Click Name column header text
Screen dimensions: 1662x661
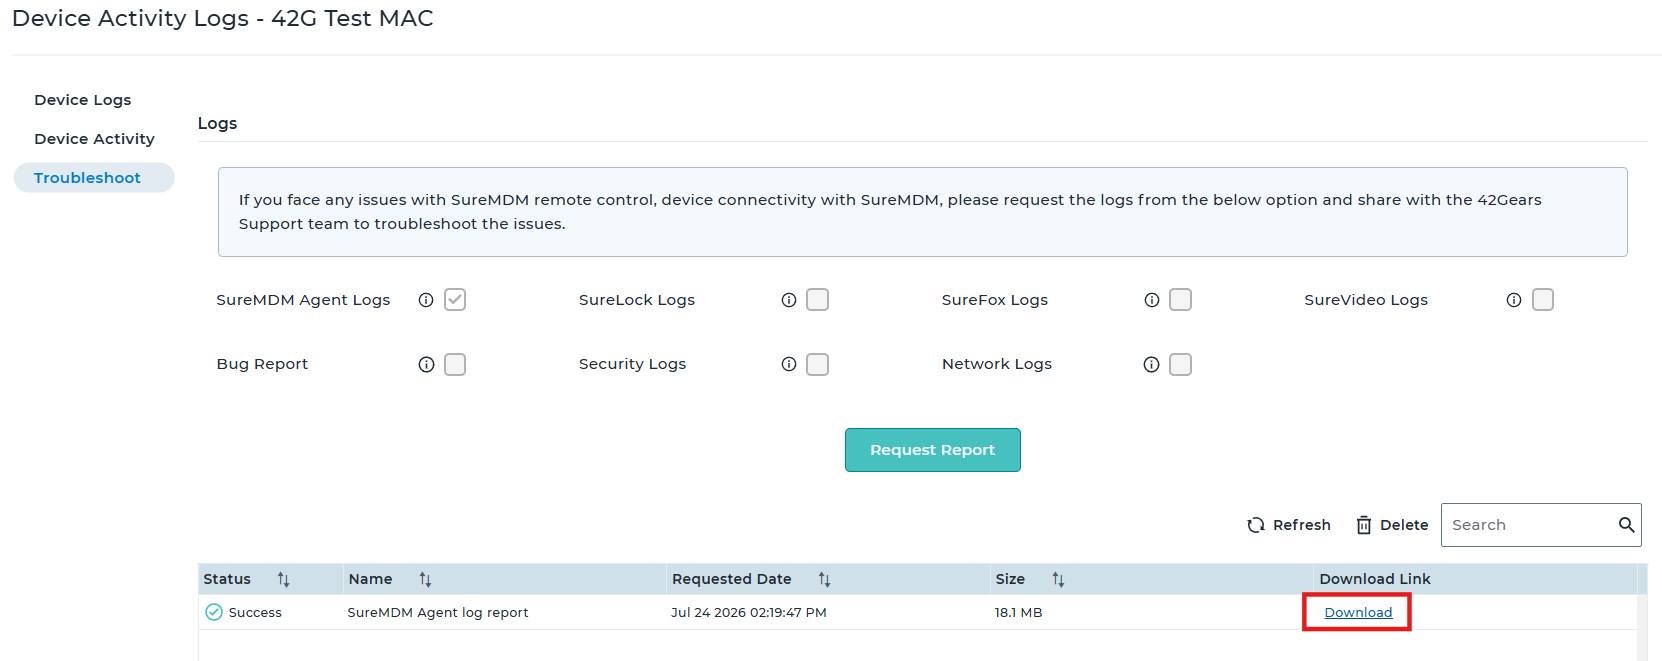(370, 579)
